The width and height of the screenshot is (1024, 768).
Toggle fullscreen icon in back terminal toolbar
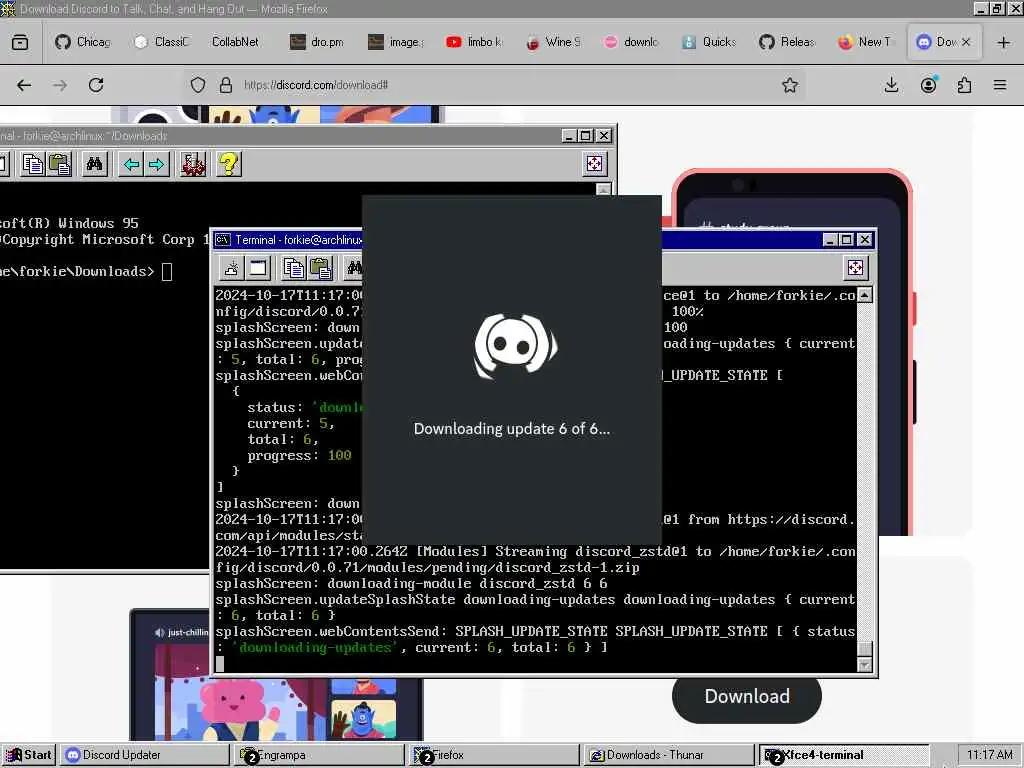tap(594, 164)
